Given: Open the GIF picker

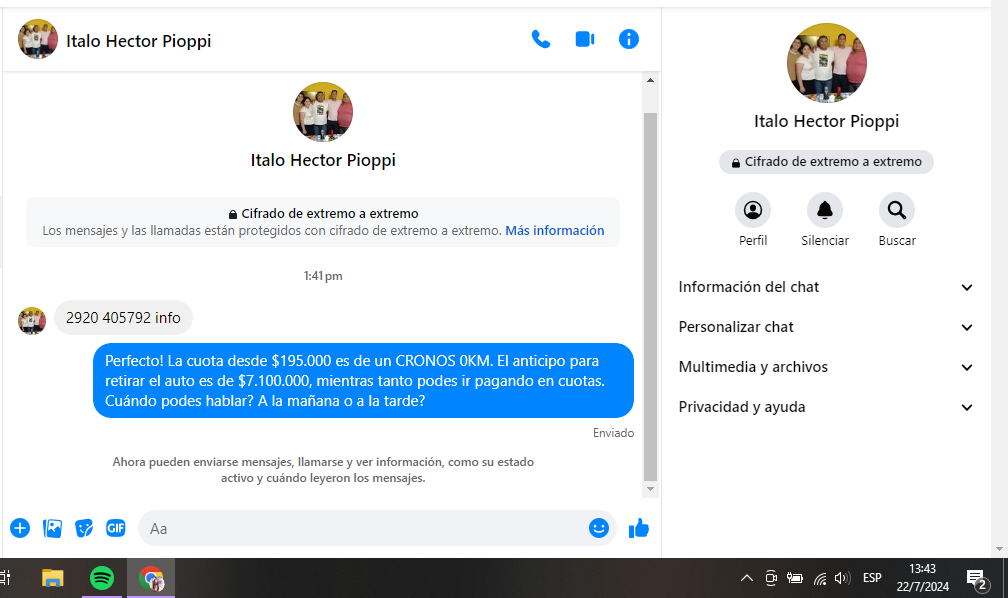Looking at the screenshot, I should [116, 528].
